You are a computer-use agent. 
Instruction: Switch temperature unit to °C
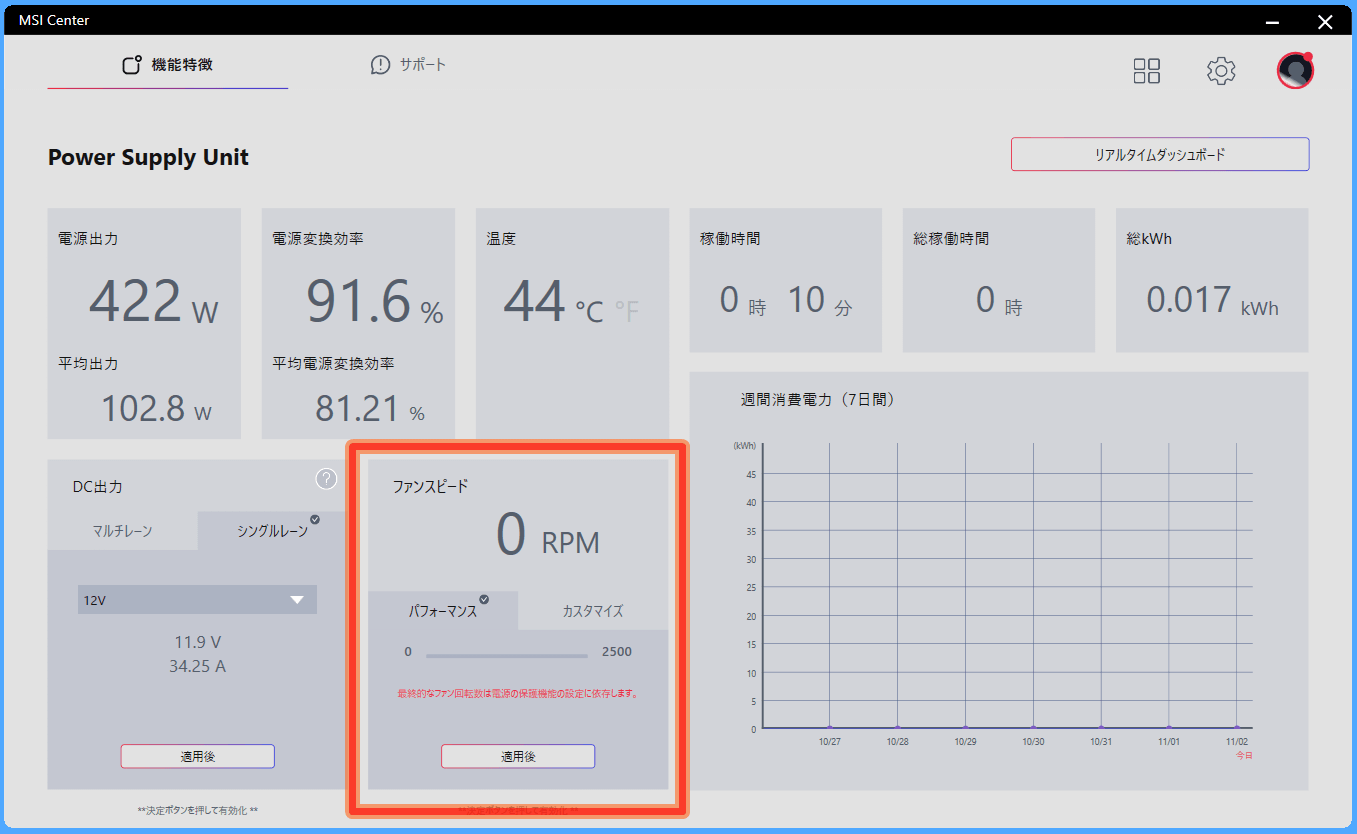coord(589,313)
